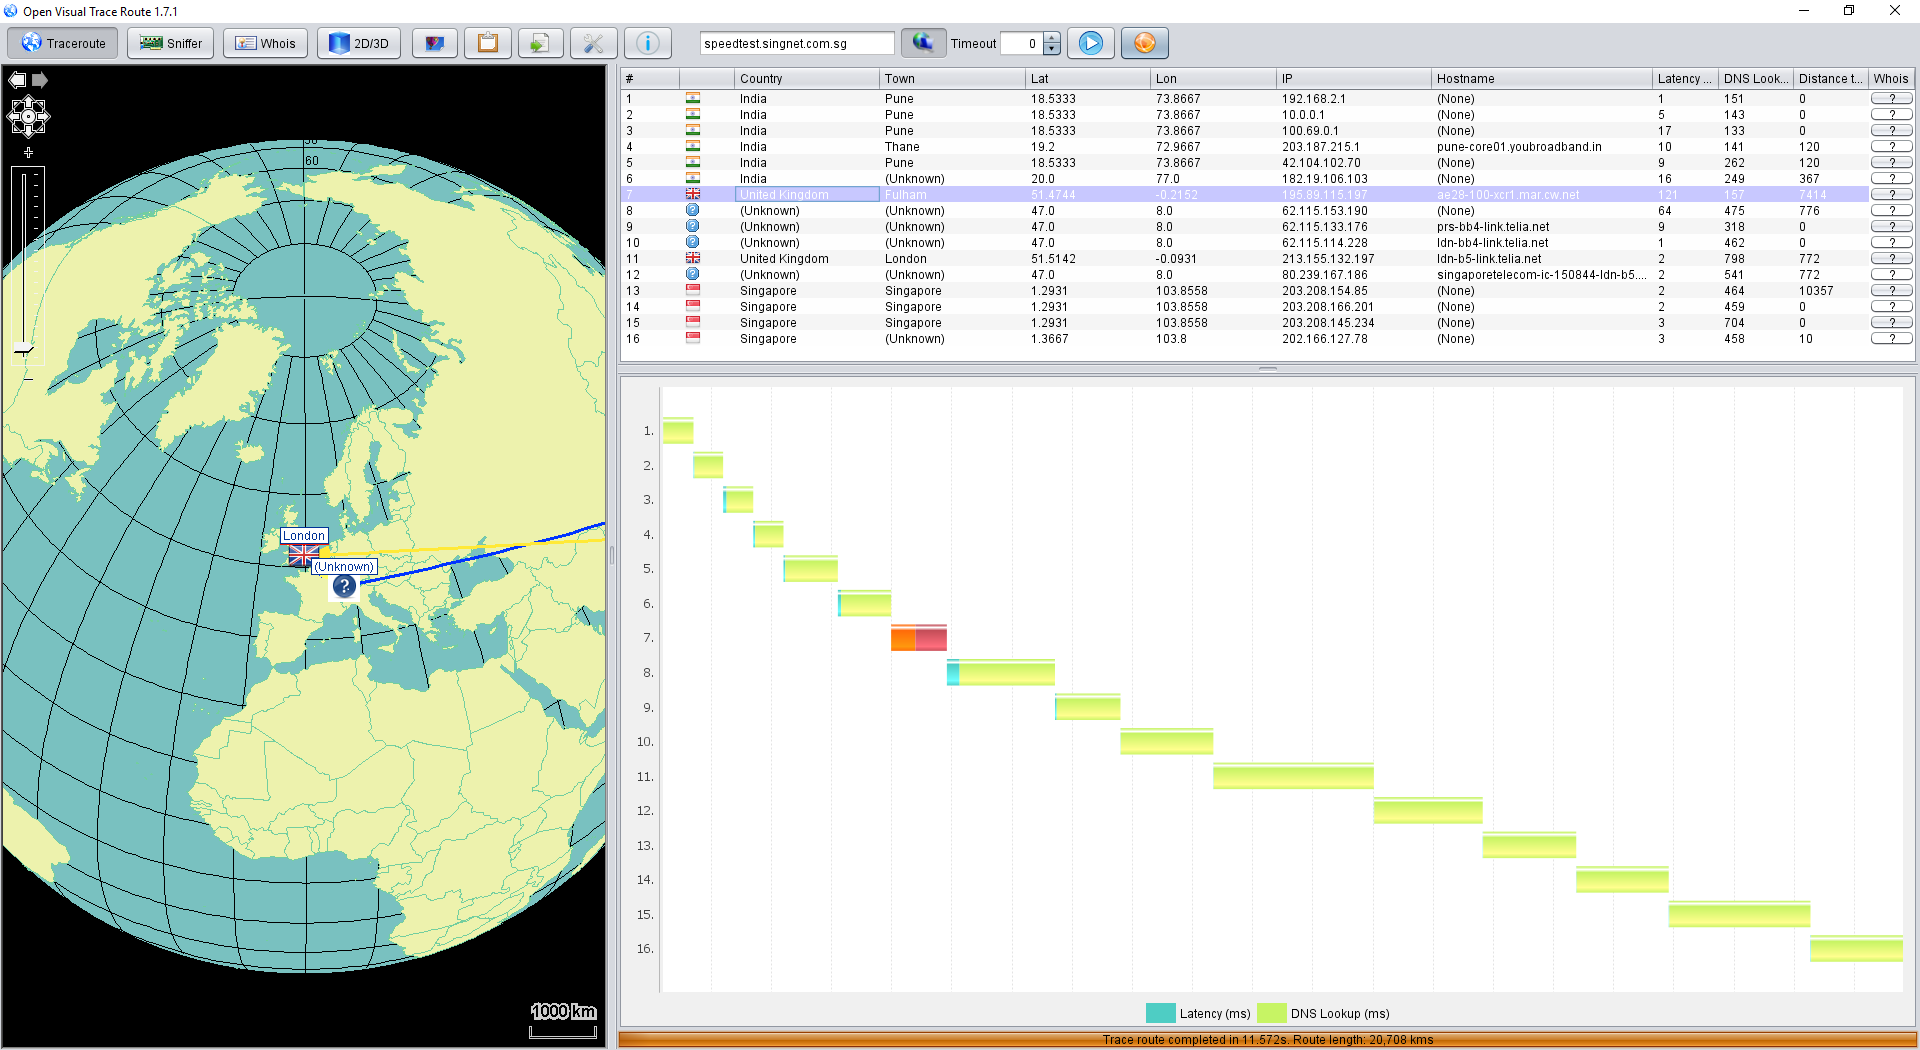Click the Singapore flag icon in hop 13 row
This screenshot has height=1050, width=1920.
click(x=693, y=291)
